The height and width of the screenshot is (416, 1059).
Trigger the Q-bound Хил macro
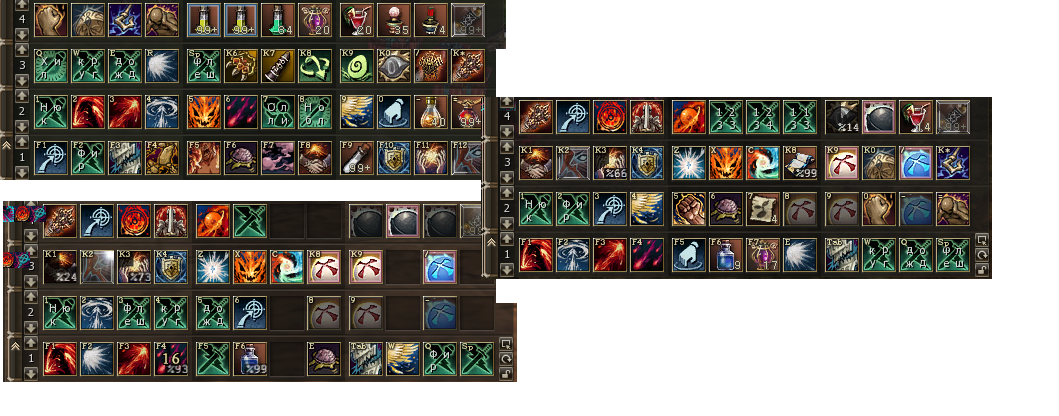tap(51, 66)
